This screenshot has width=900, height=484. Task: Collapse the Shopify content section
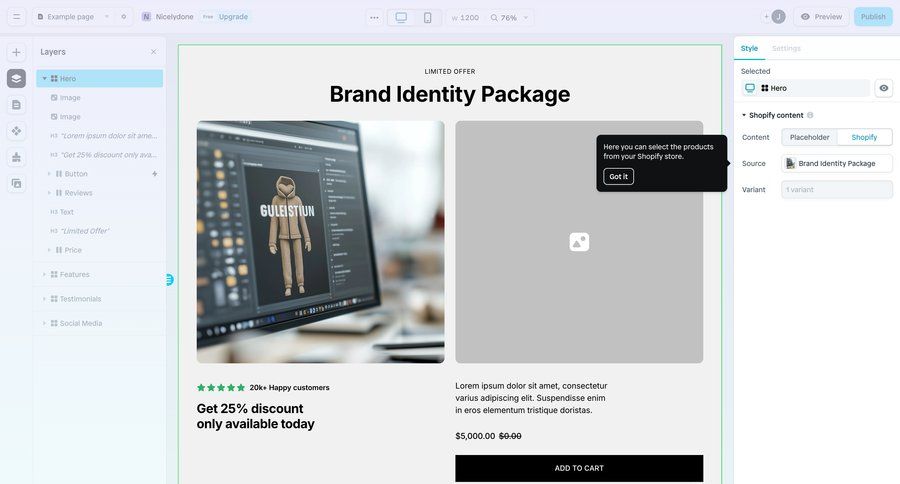[x=744, y=115]
